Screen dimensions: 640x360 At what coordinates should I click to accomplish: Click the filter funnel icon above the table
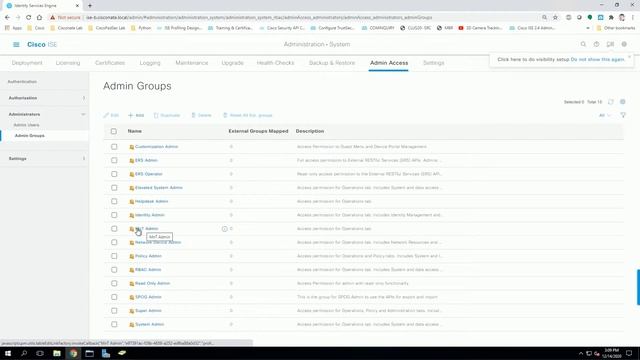[x=623, y=115]
